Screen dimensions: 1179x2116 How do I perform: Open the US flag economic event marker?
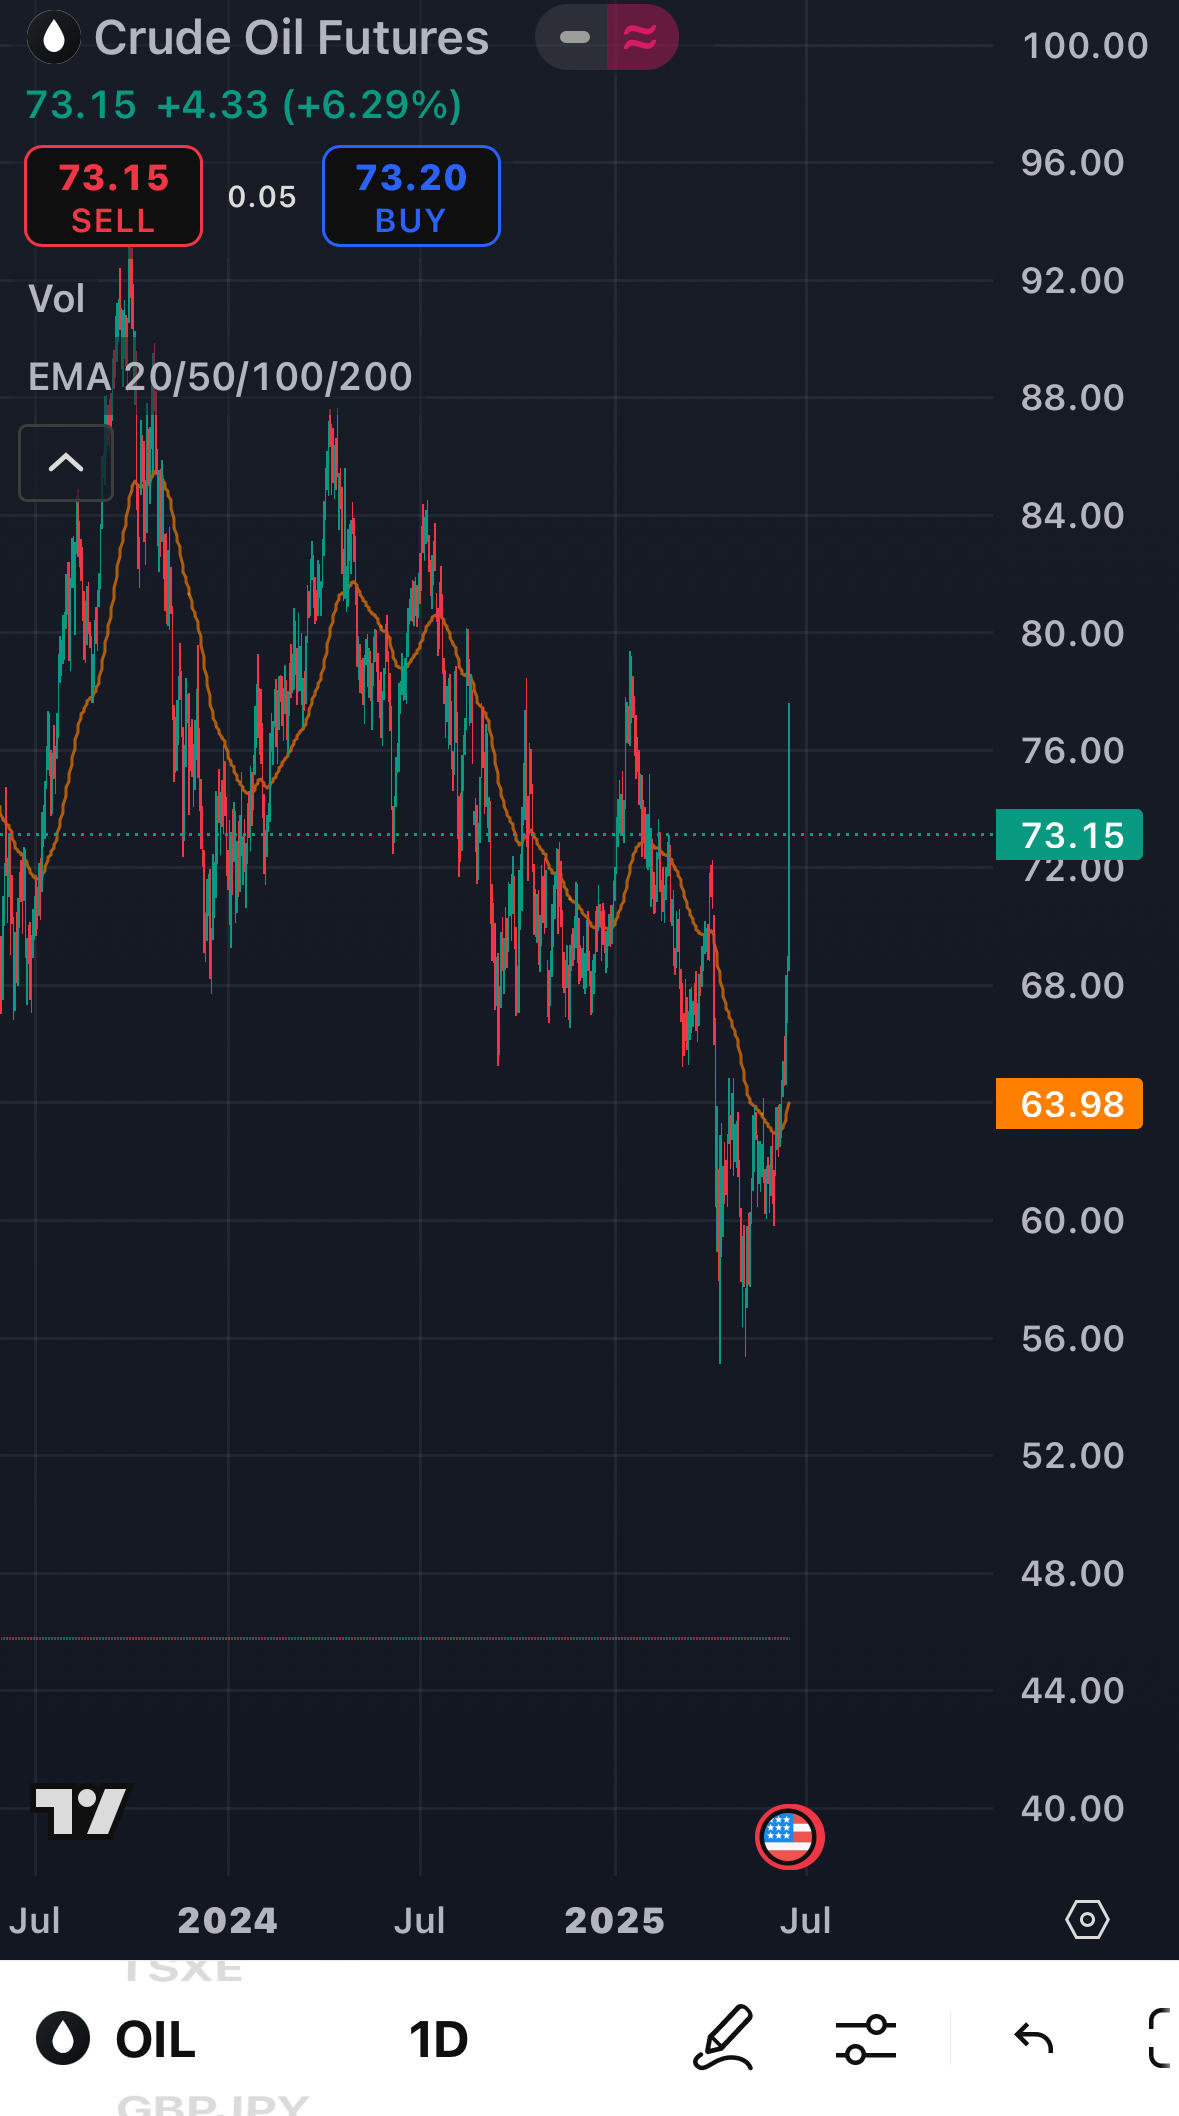pyautogui.click(x=789, y=1837)
